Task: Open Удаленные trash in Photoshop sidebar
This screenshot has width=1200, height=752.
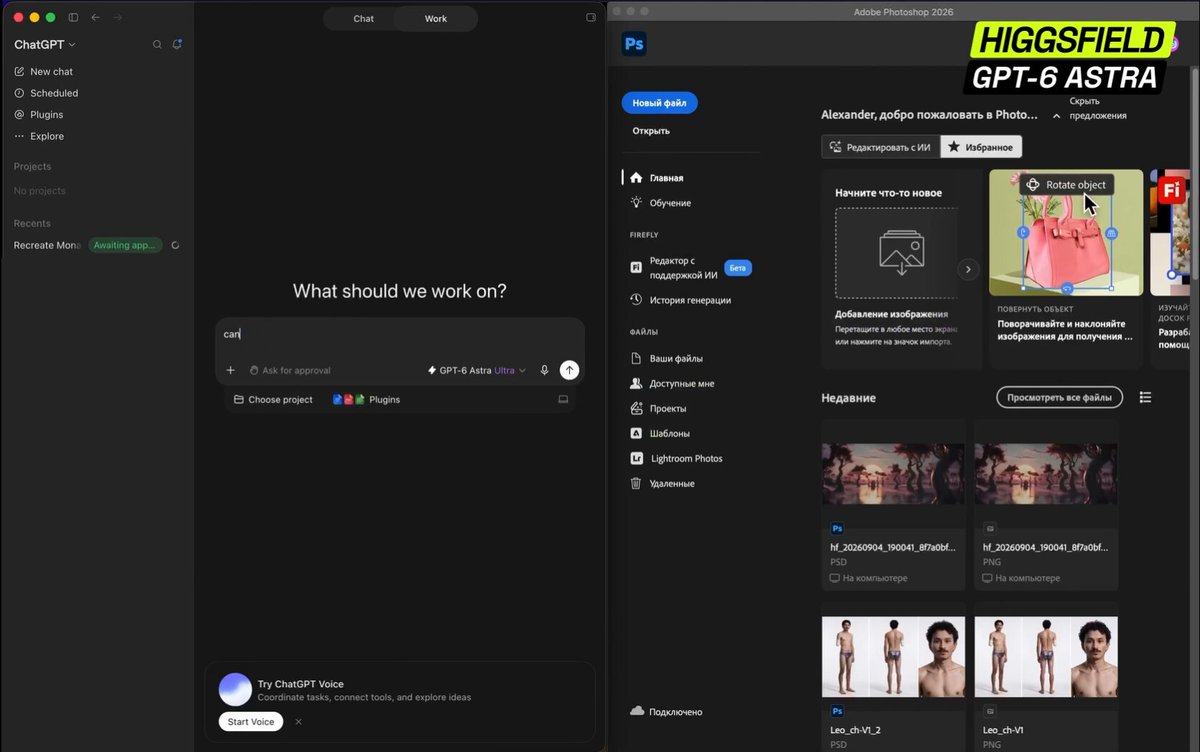Action: [x=661, y=484]
